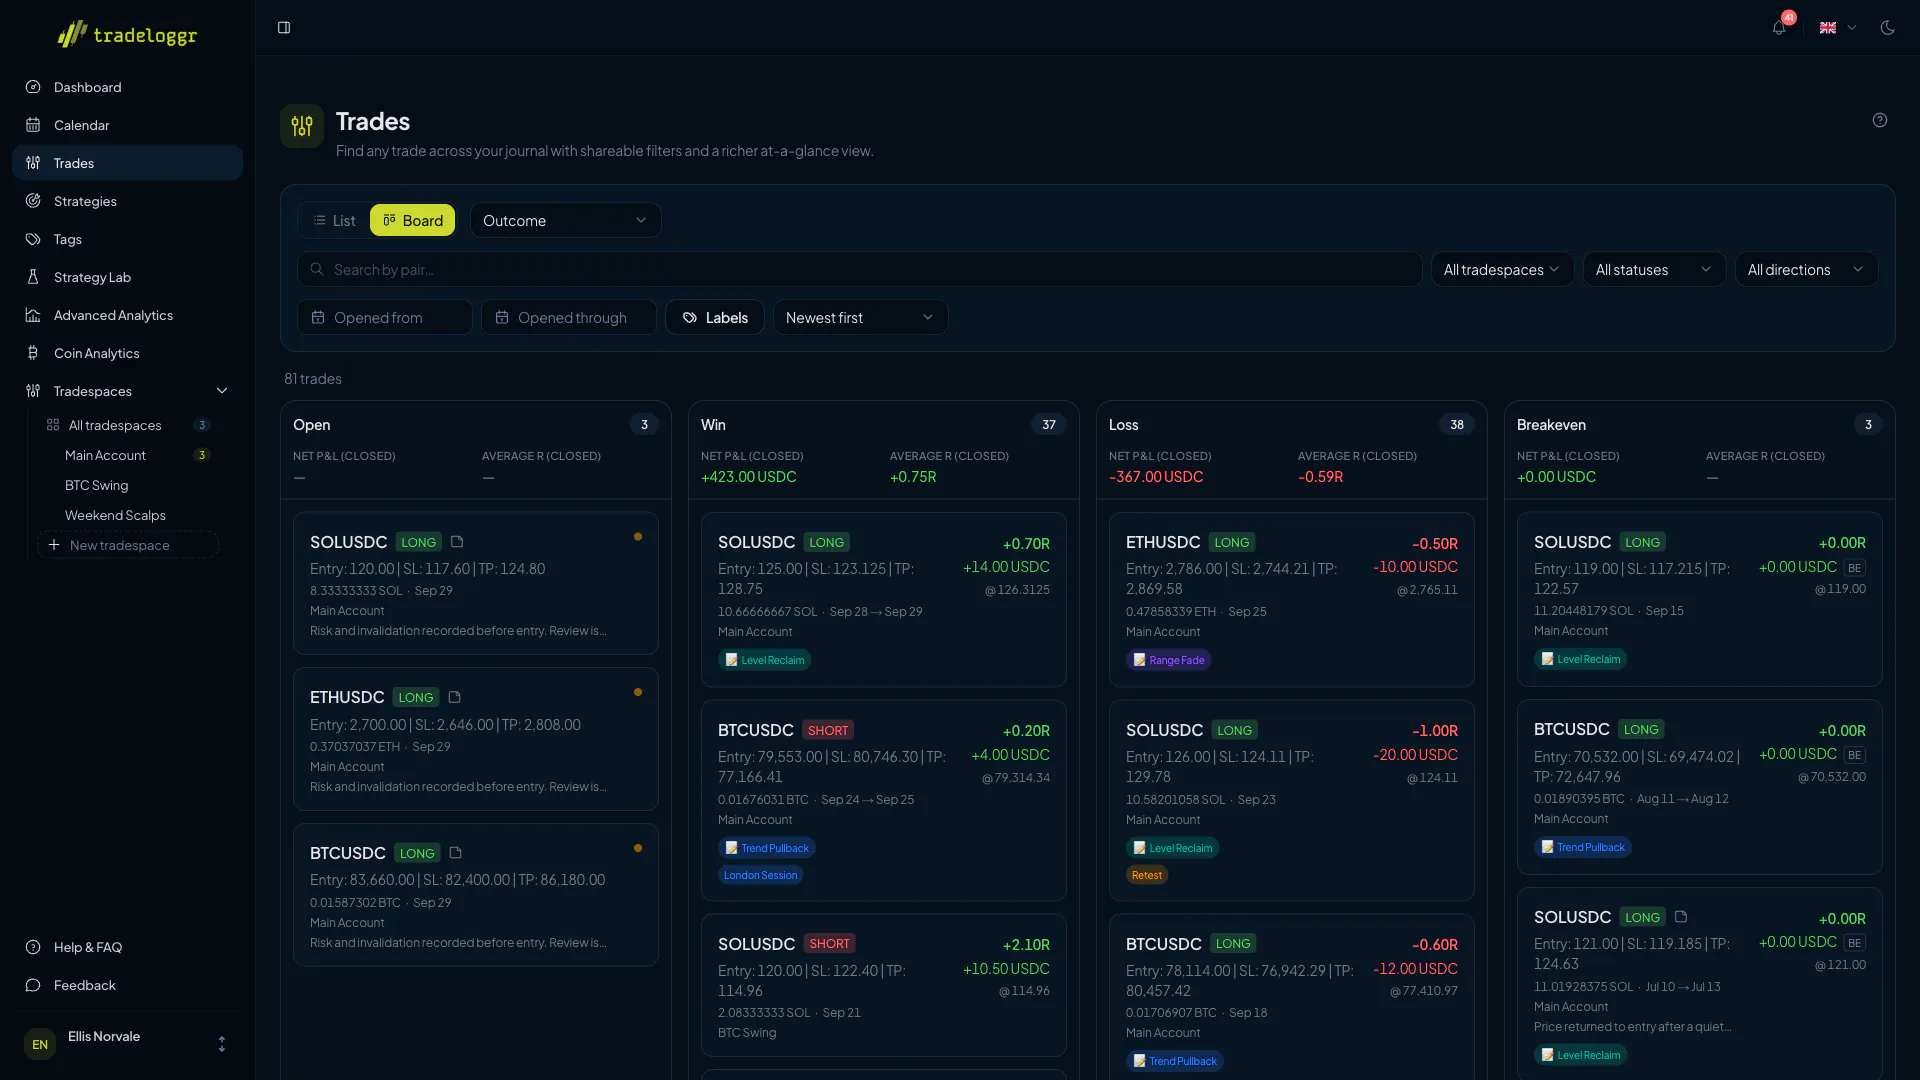This screenshot has height=1080, width=1920.
Task: Open the SOLUSDC short +2.10R card
Action: point(884,985)
